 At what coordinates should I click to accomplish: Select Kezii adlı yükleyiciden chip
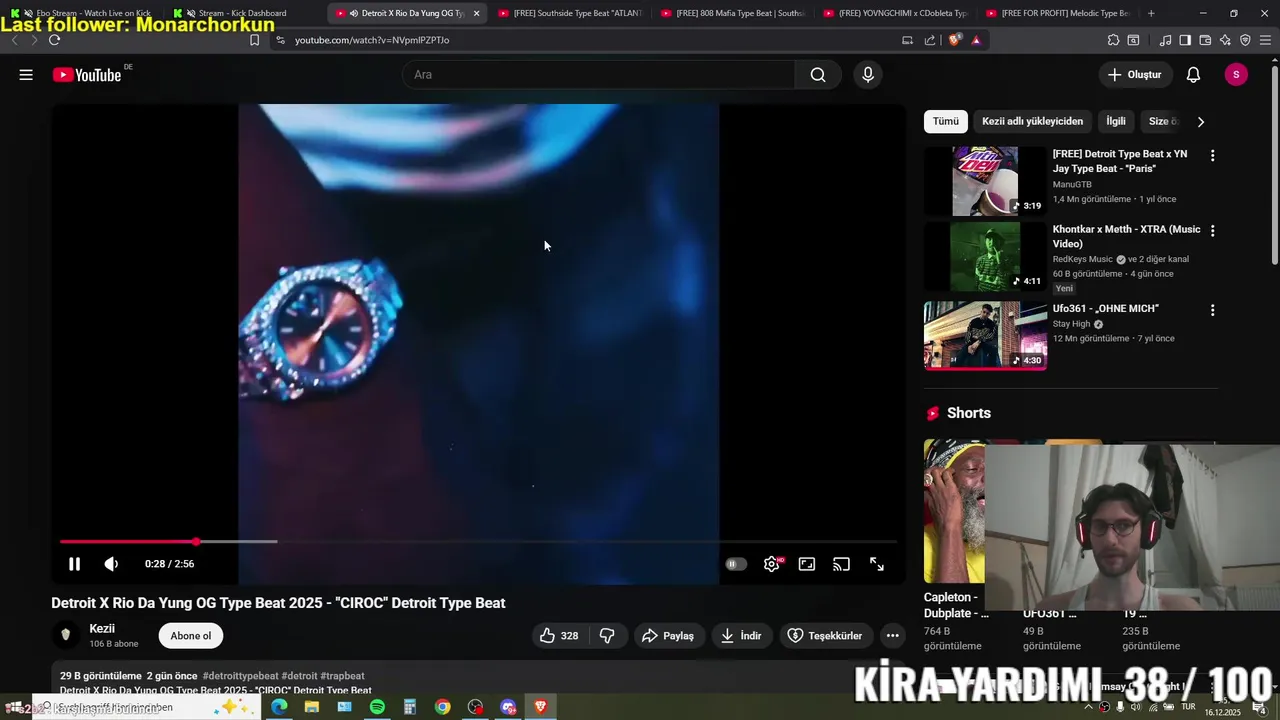tap(1032, 121)
